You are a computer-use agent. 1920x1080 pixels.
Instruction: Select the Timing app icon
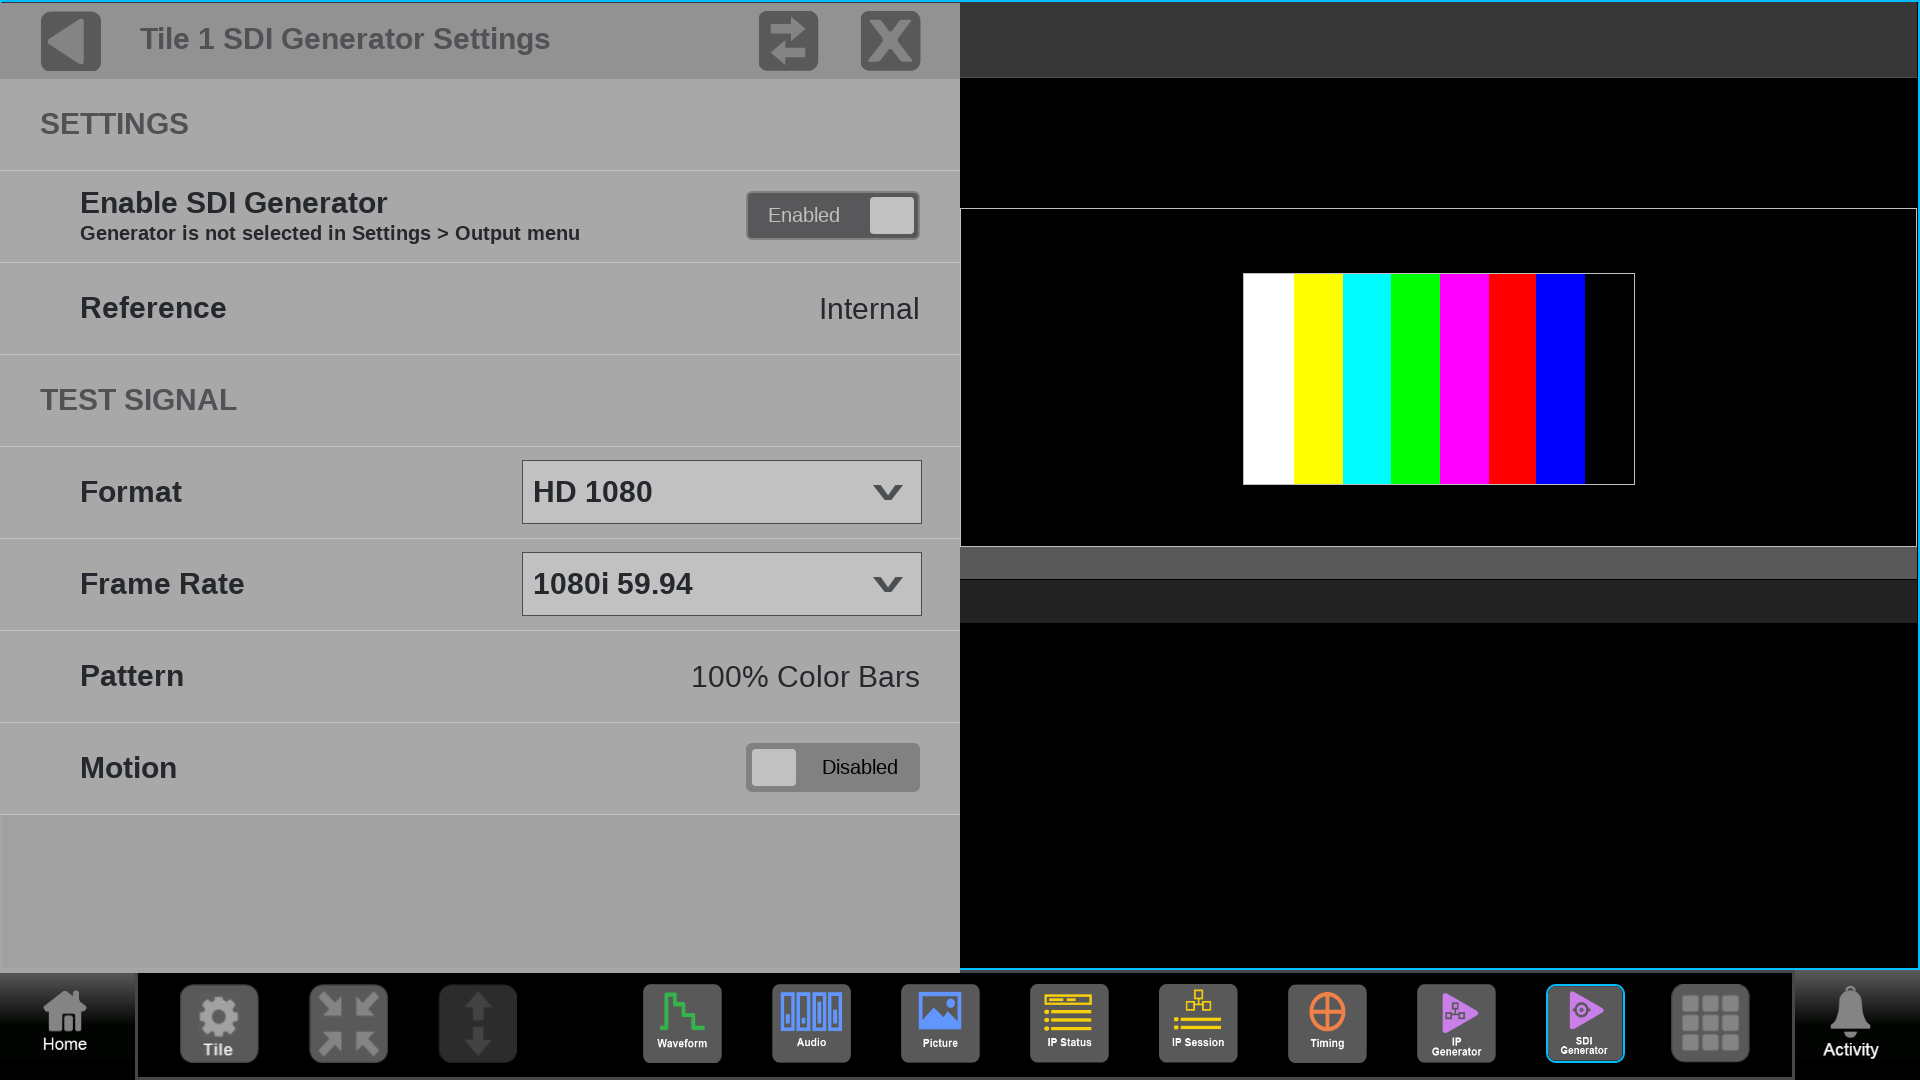tap(1327, 1022)
